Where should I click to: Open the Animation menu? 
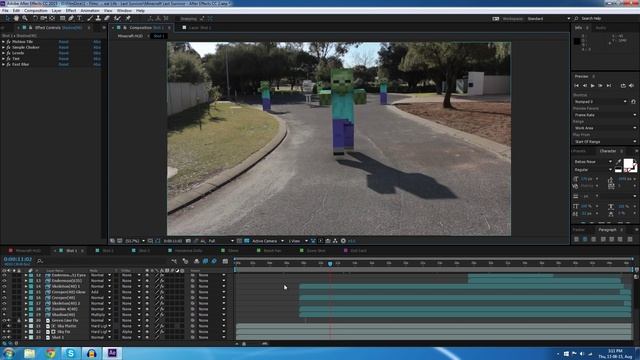click(x=90, y=11)
